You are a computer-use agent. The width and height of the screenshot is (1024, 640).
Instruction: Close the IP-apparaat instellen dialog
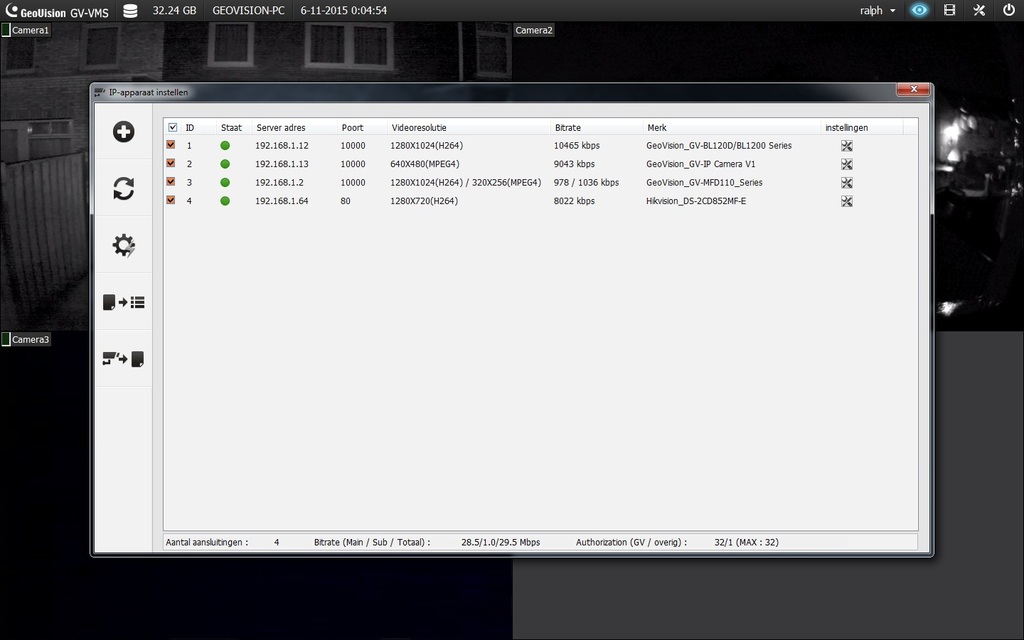tap(913, 90)
